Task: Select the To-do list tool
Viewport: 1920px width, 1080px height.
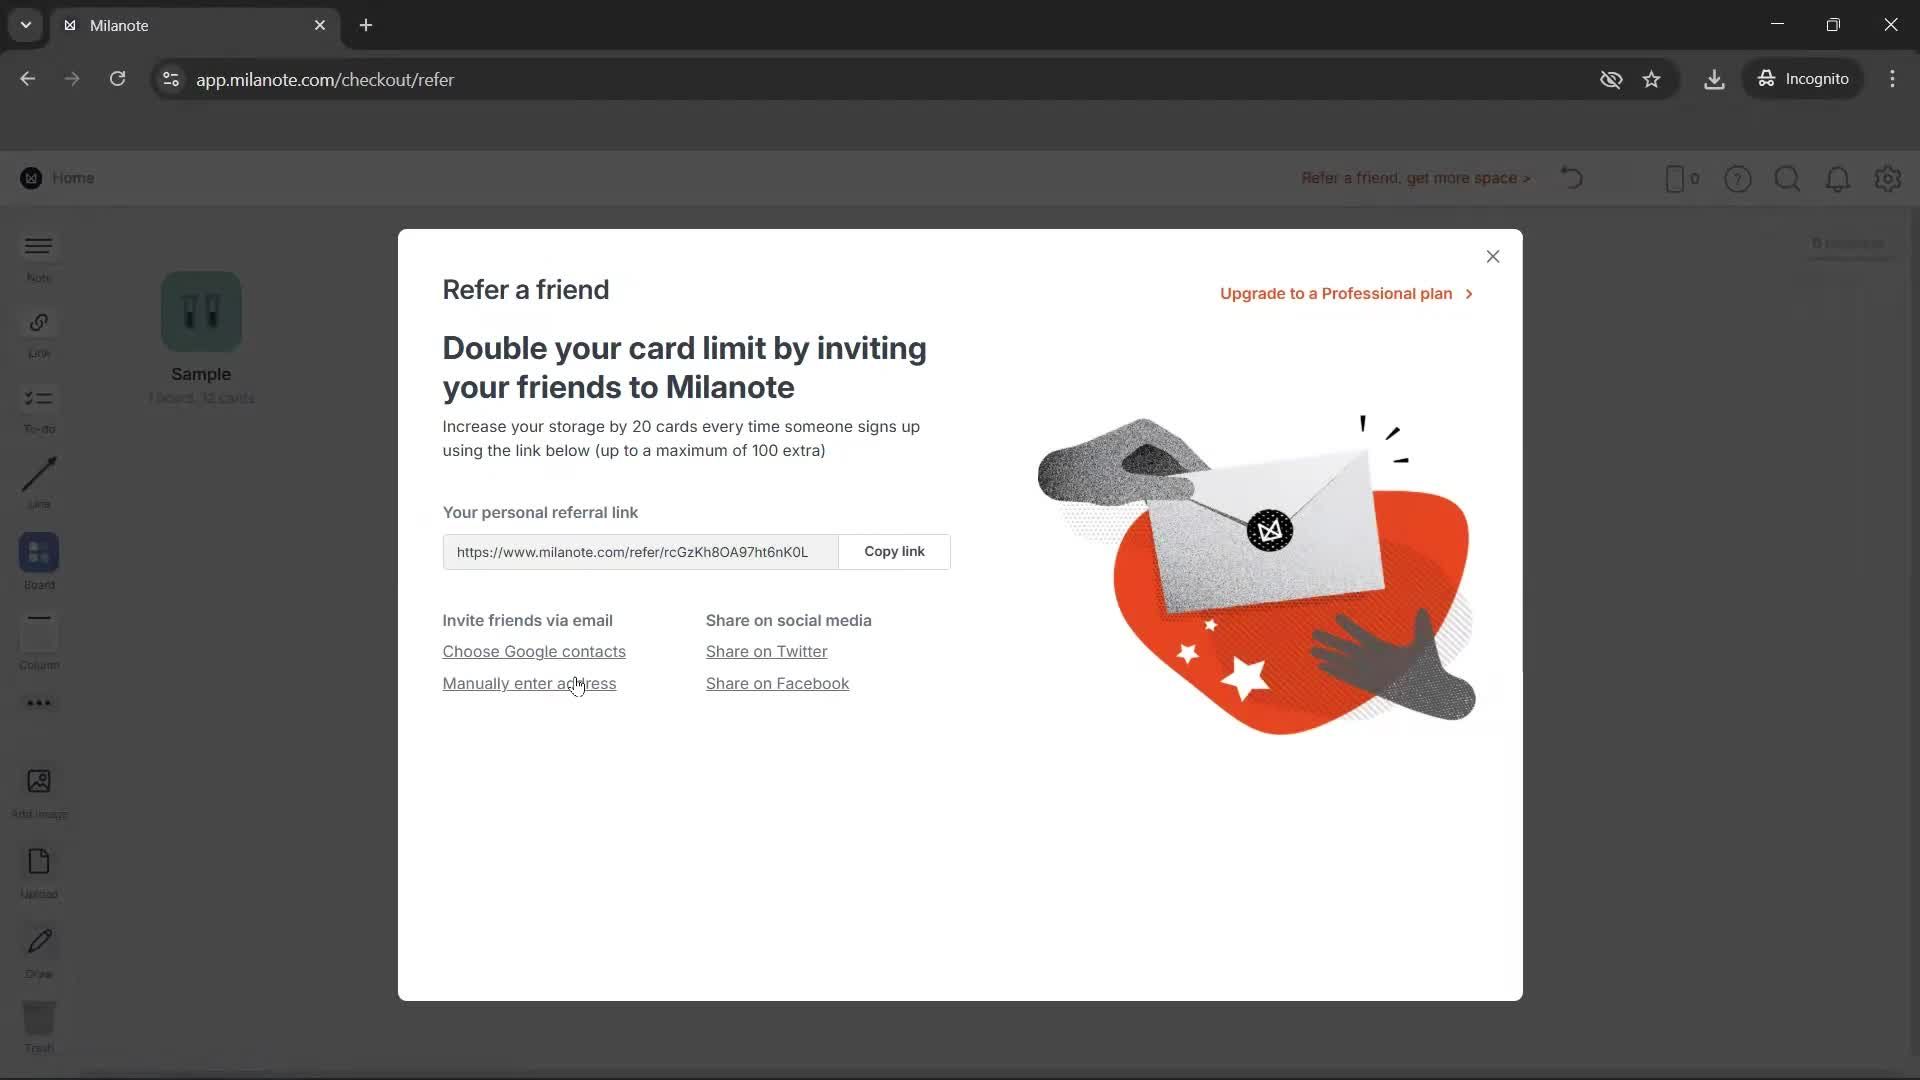Action: [39, 399]
